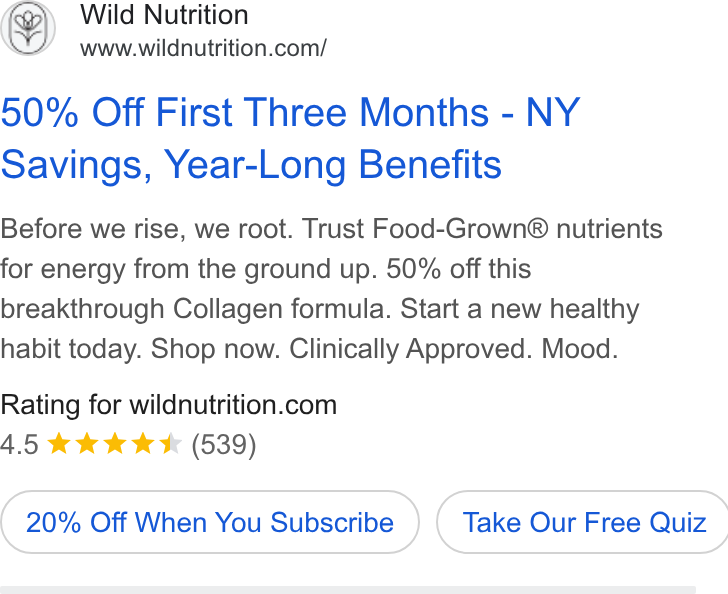
Task: Click the 'Food-Grown®' phrase in description
Action: pyautogui.click(x=460, y=228)
